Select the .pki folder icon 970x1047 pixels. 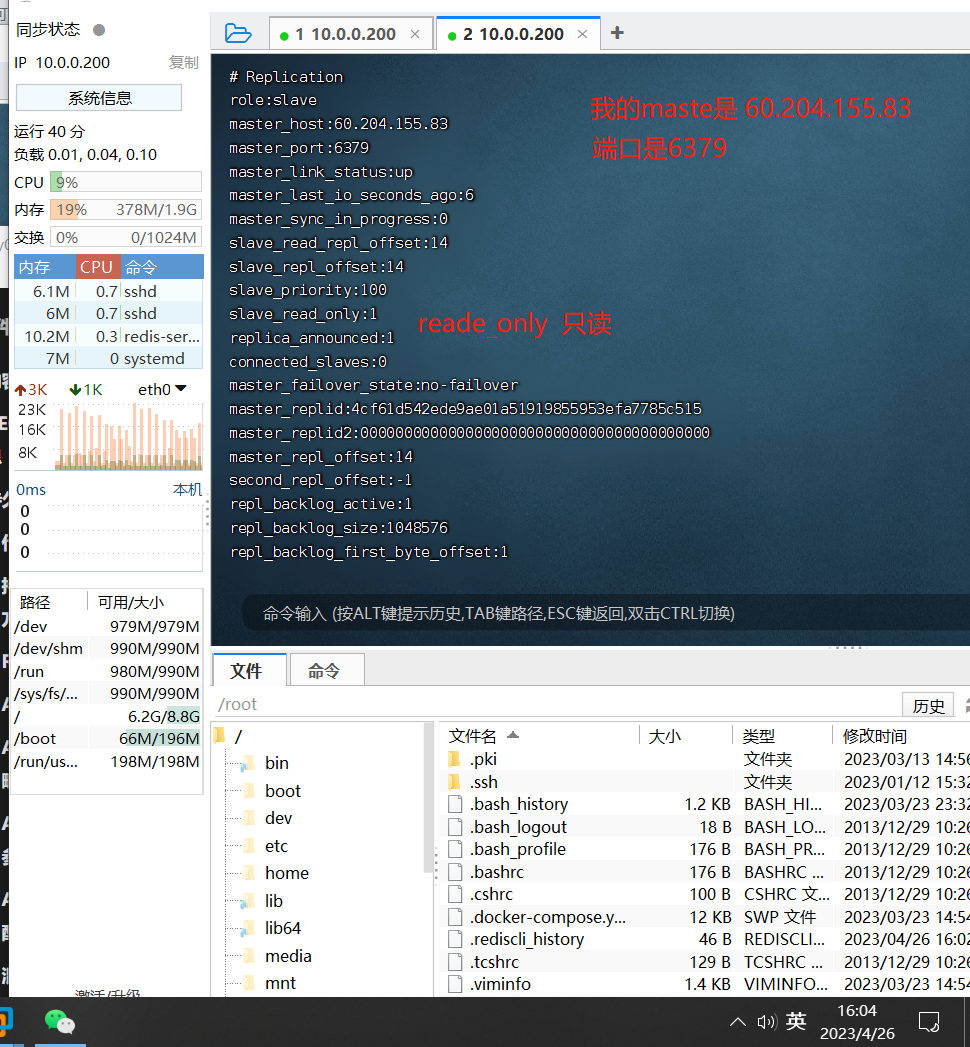[x=455, y=759]
